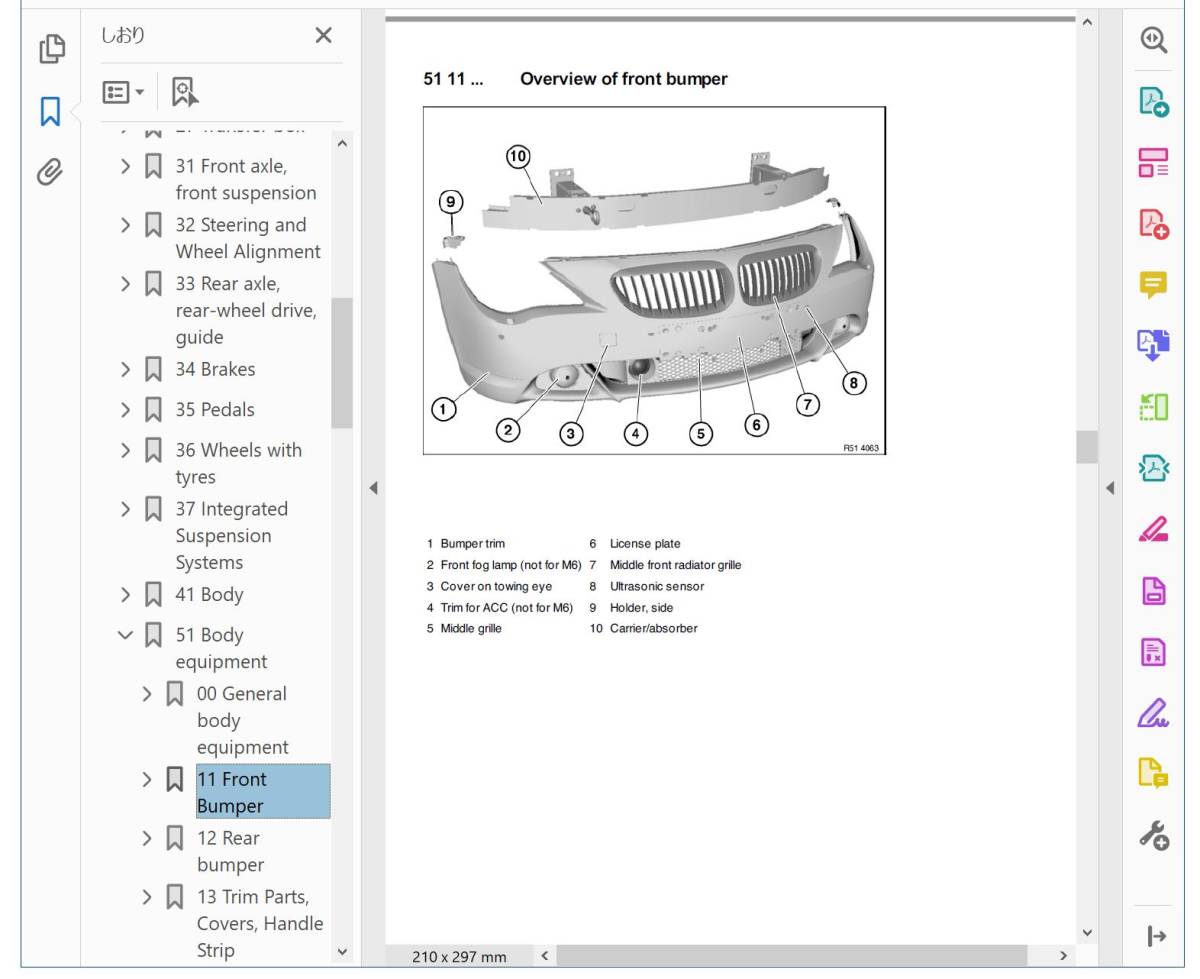1200x979 pixels.
Task: Click the bookmark panel scrollbar thumb
Action: click(x=342, y=362)
